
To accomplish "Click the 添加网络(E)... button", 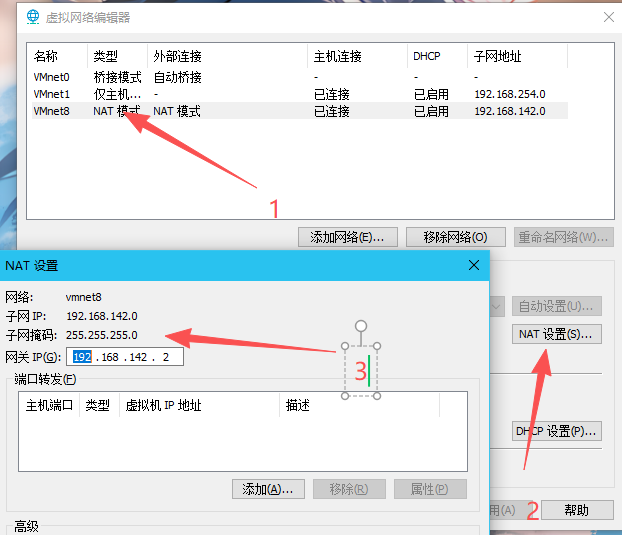I will [x=347, y=237].
